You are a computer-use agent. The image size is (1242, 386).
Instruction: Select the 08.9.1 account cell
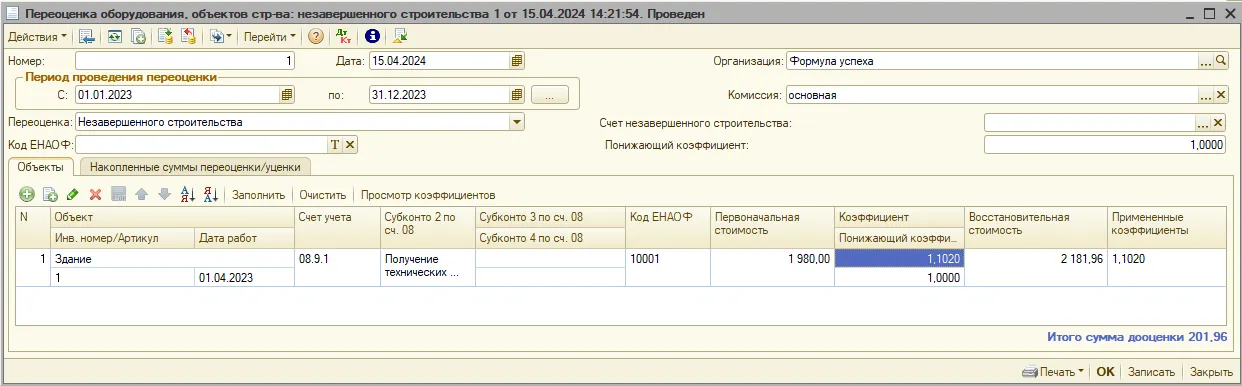337,267
